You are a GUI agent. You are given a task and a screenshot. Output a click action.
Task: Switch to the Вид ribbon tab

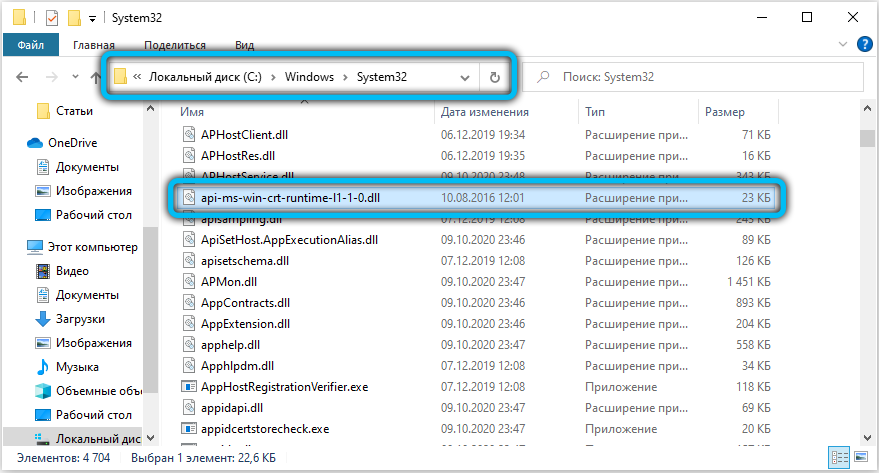tap(244, 45)
